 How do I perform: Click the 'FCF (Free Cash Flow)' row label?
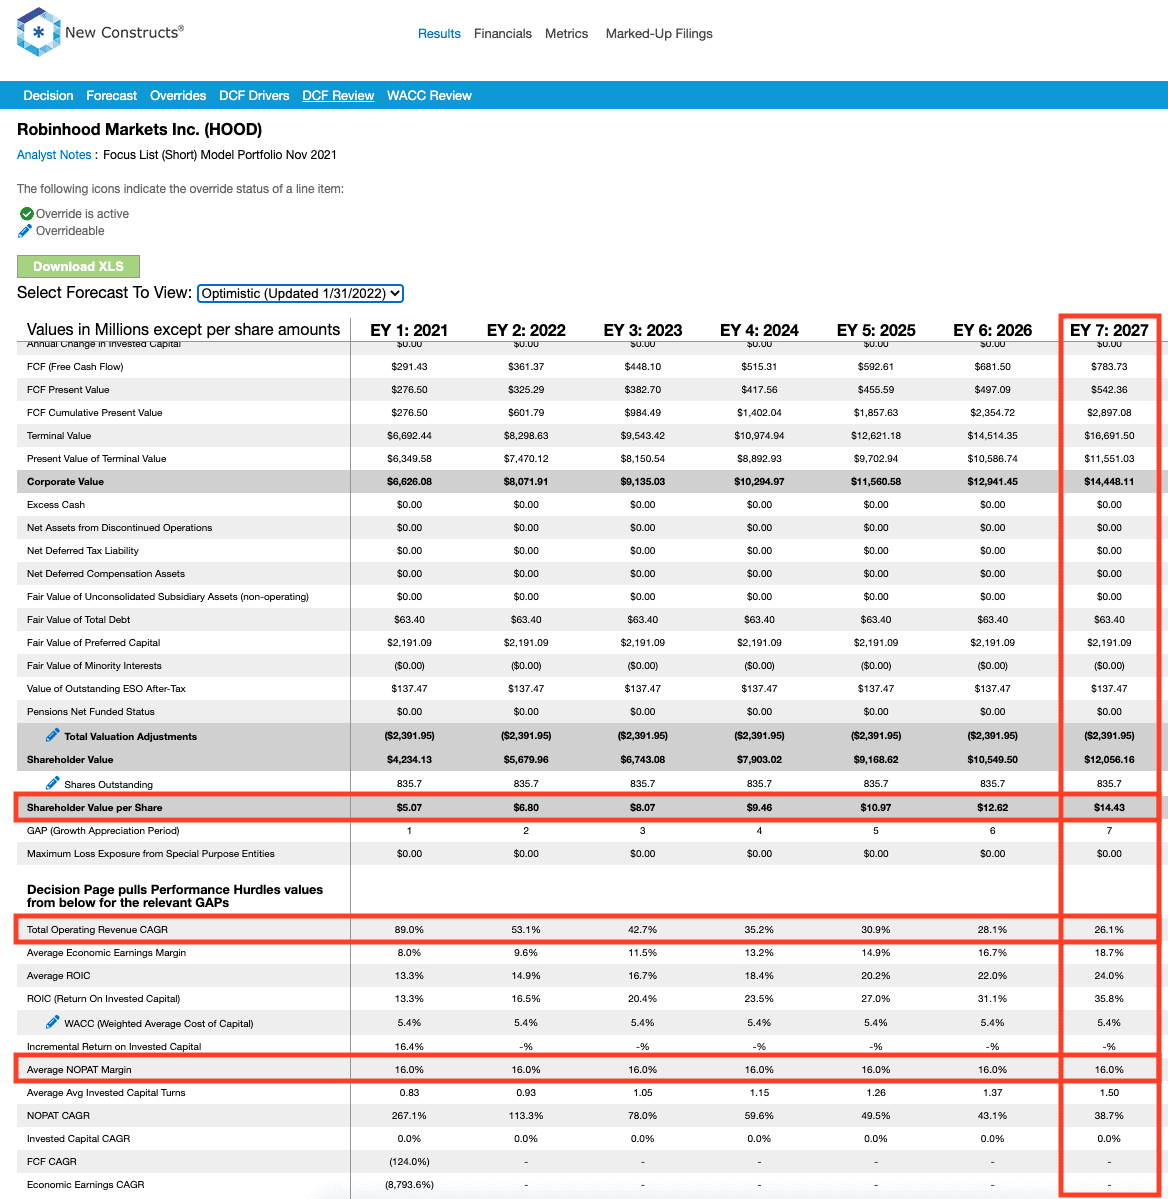[x=75, y=367]
